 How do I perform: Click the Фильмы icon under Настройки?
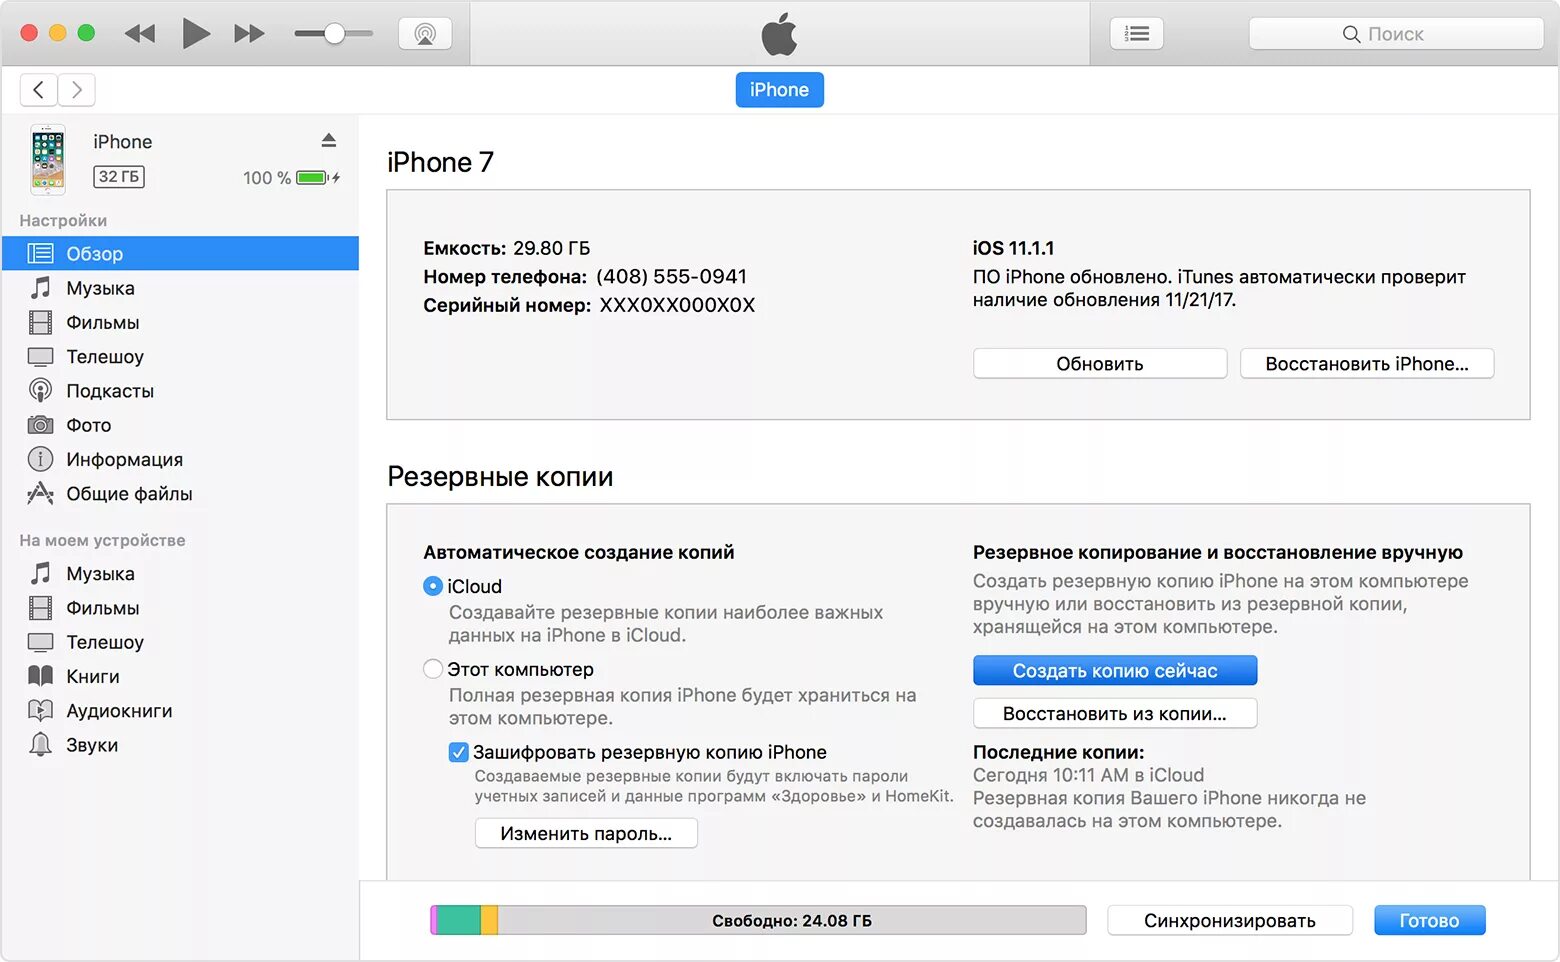coord(40,322)
